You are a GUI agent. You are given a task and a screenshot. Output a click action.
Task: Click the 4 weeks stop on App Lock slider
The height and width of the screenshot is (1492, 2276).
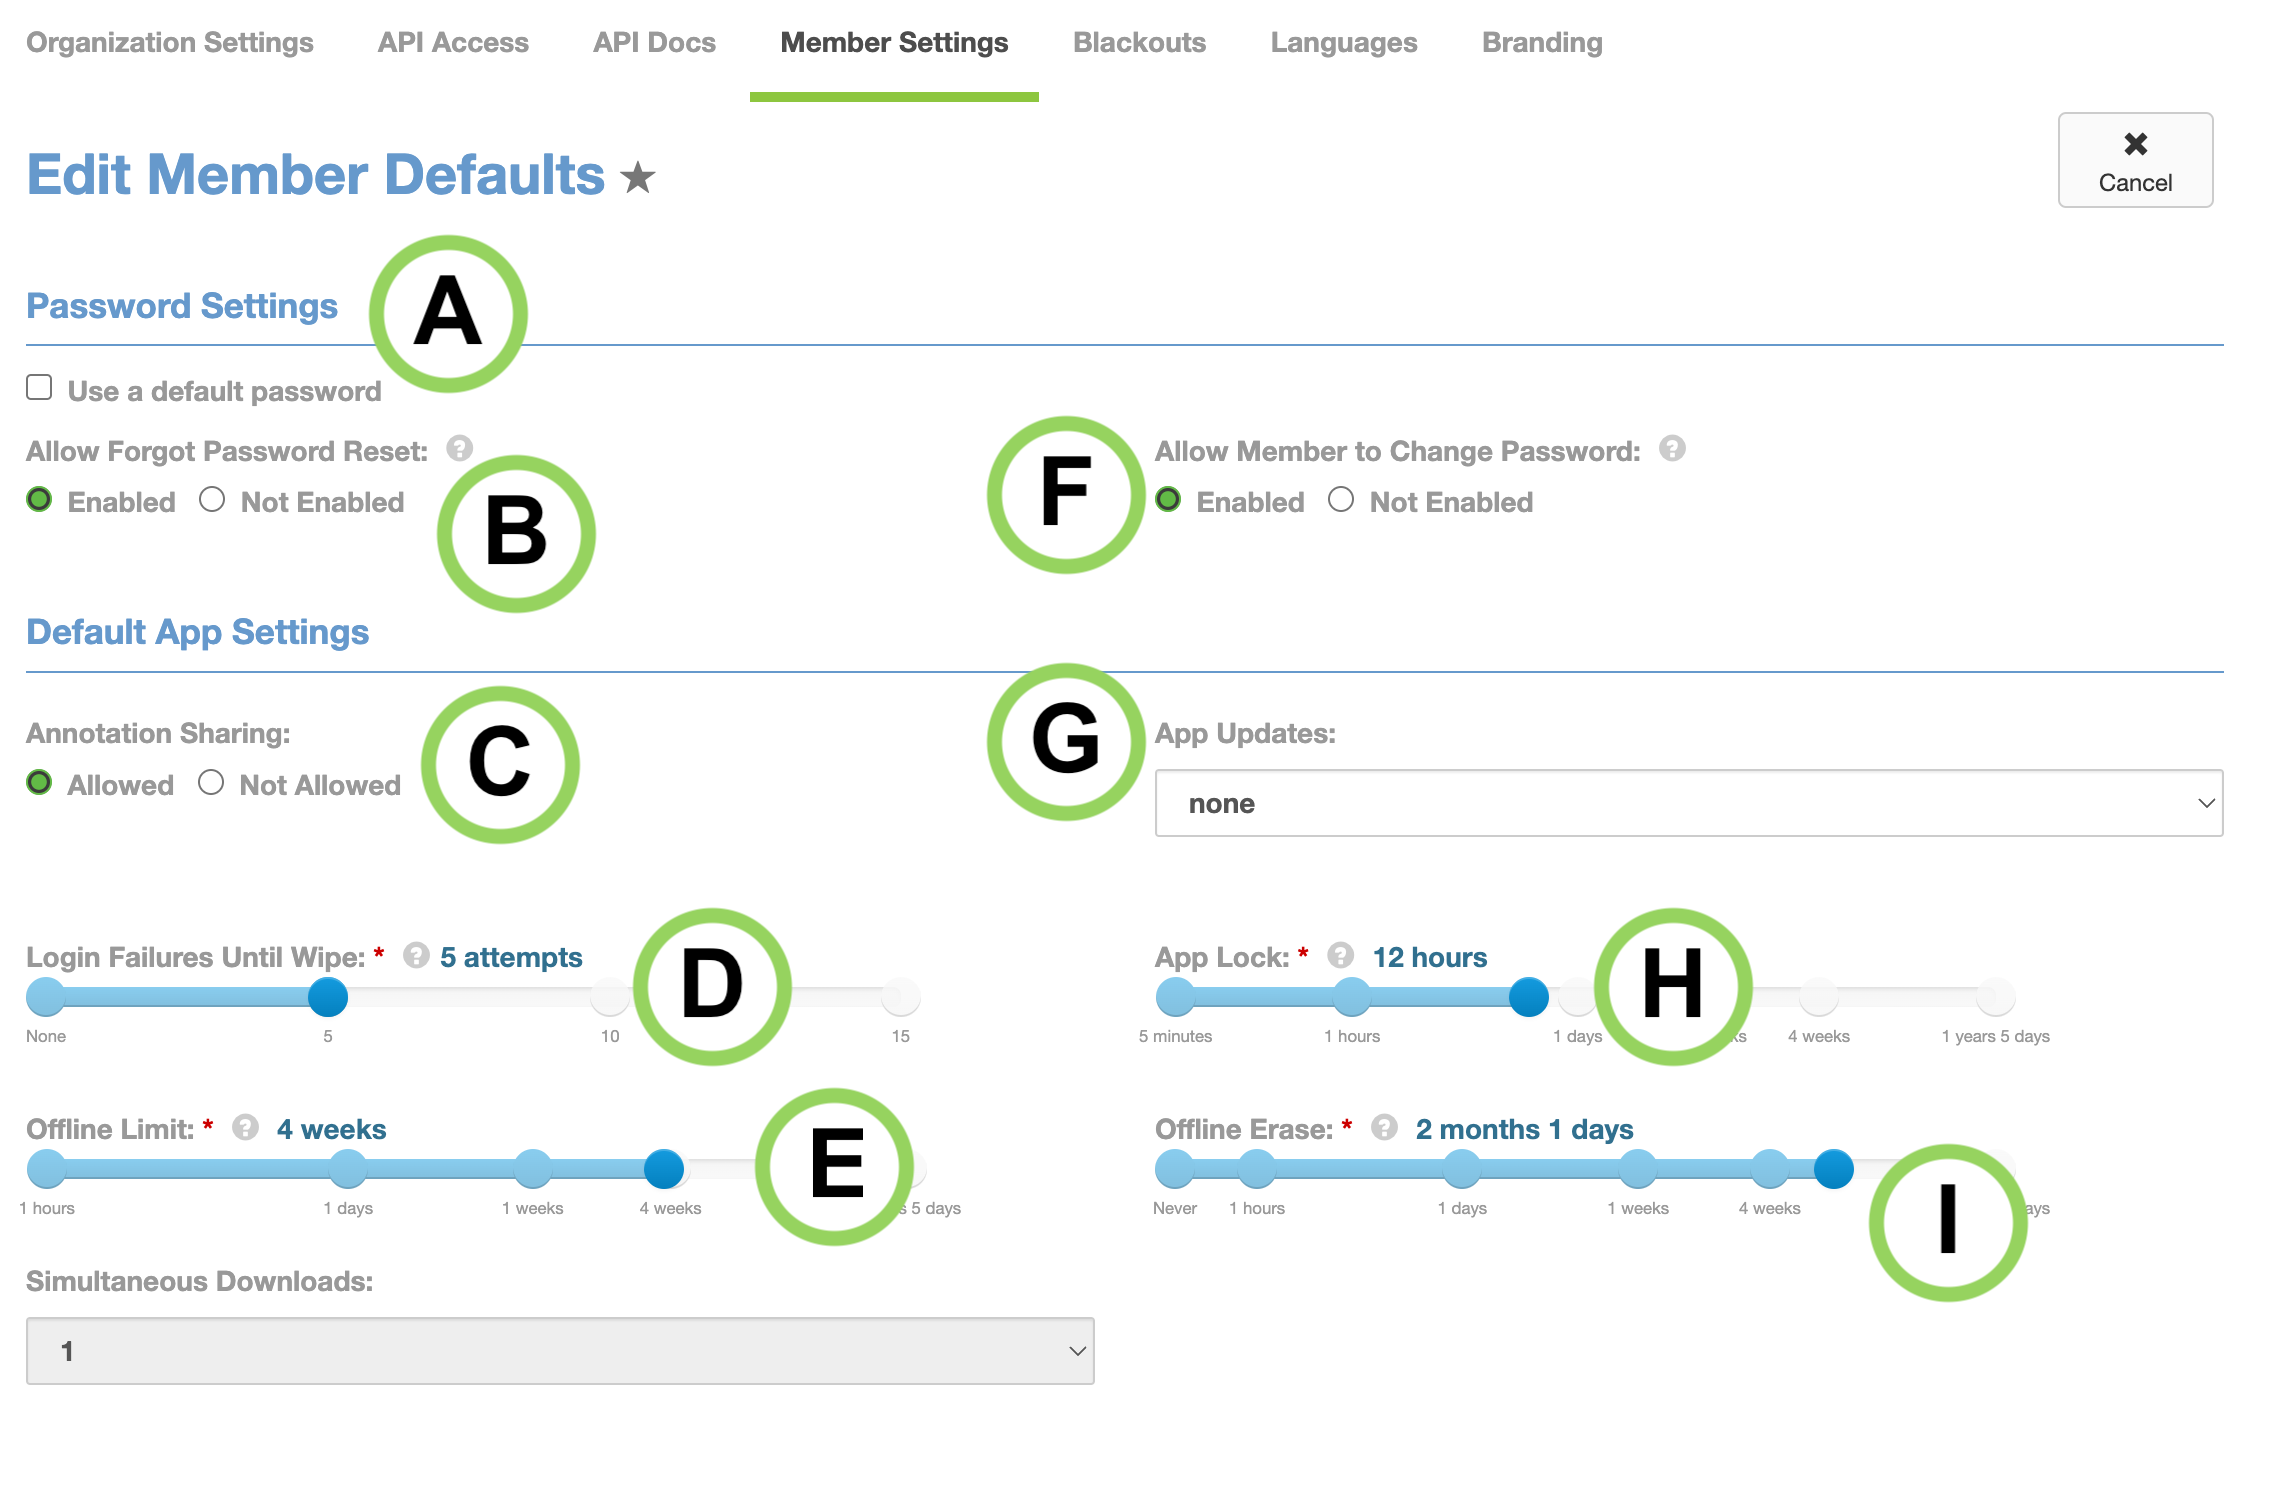coord(1819,997)
